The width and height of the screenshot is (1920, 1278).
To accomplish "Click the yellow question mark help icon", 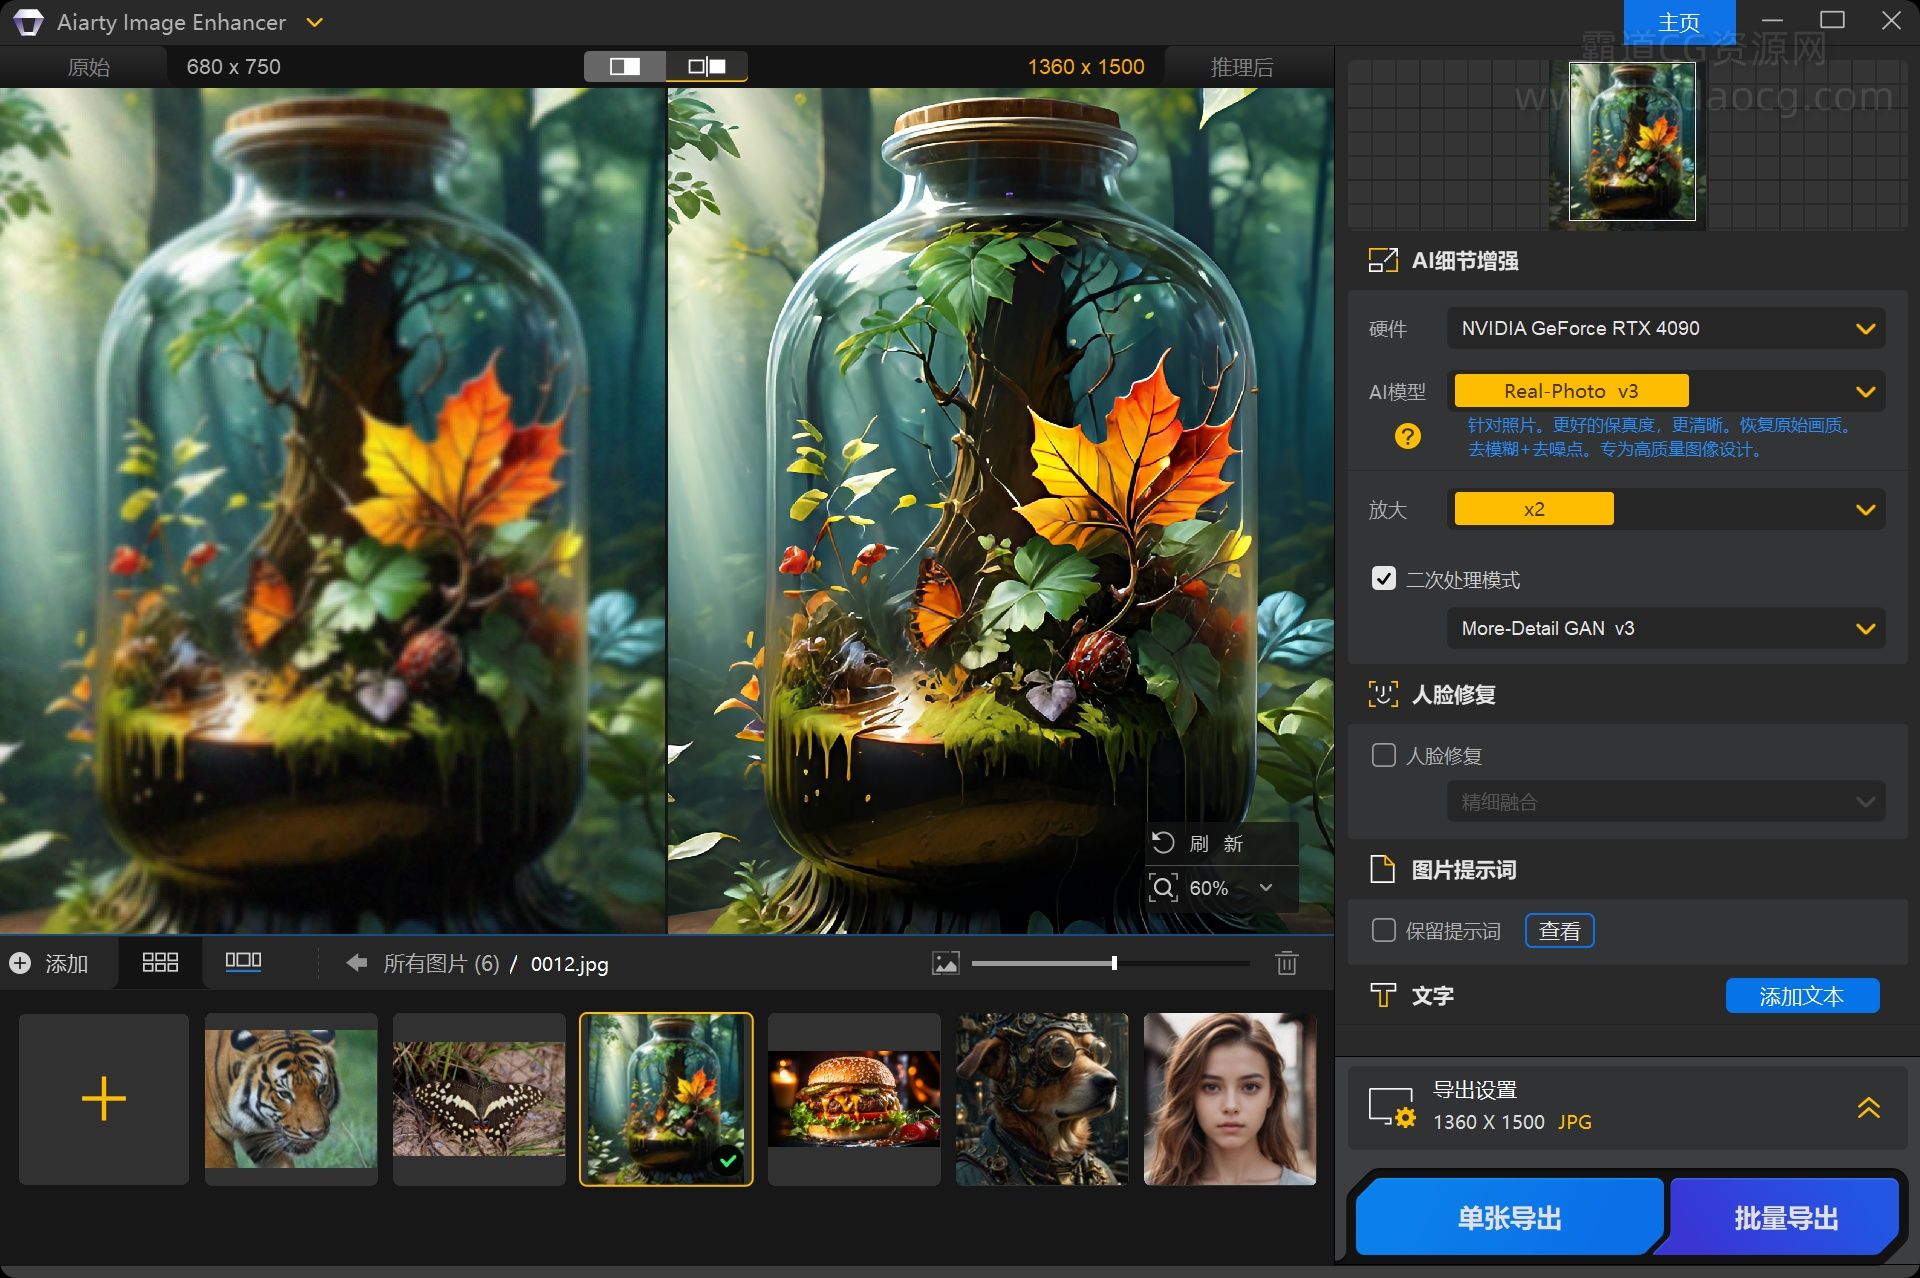I will coord(1408,436).
